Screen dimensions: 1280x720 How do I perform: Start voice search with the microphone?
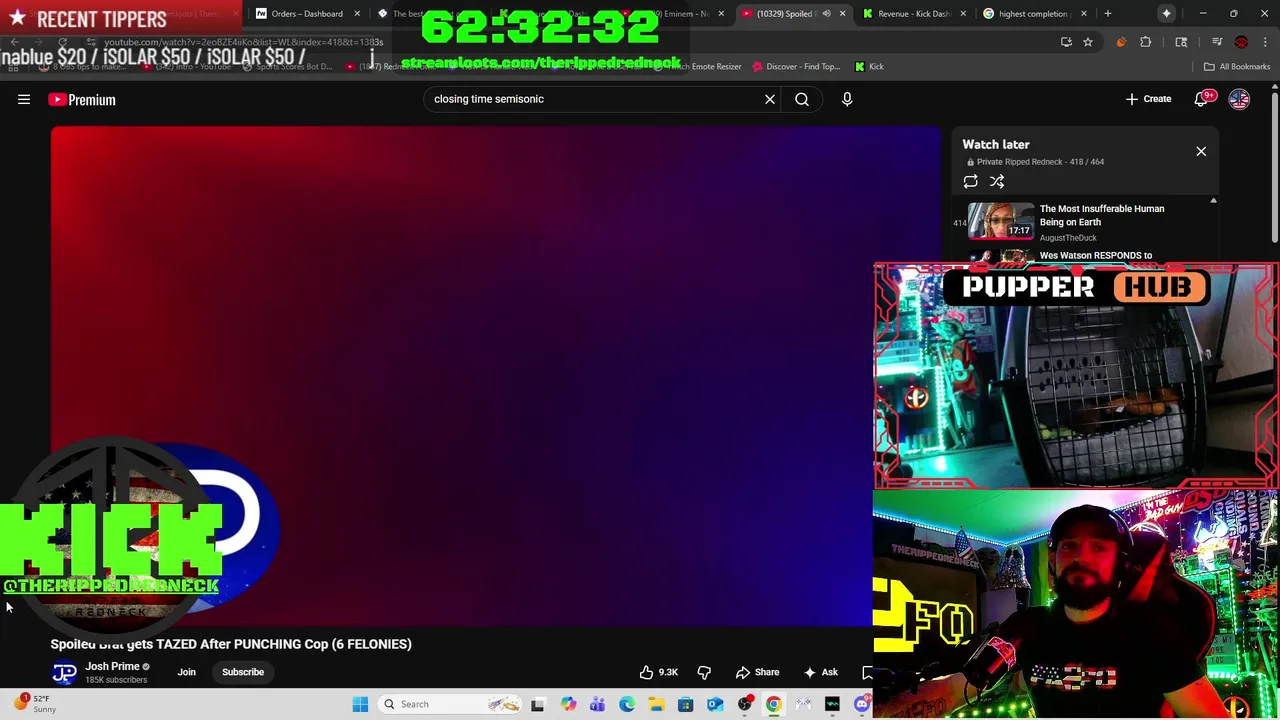point(847,99)
